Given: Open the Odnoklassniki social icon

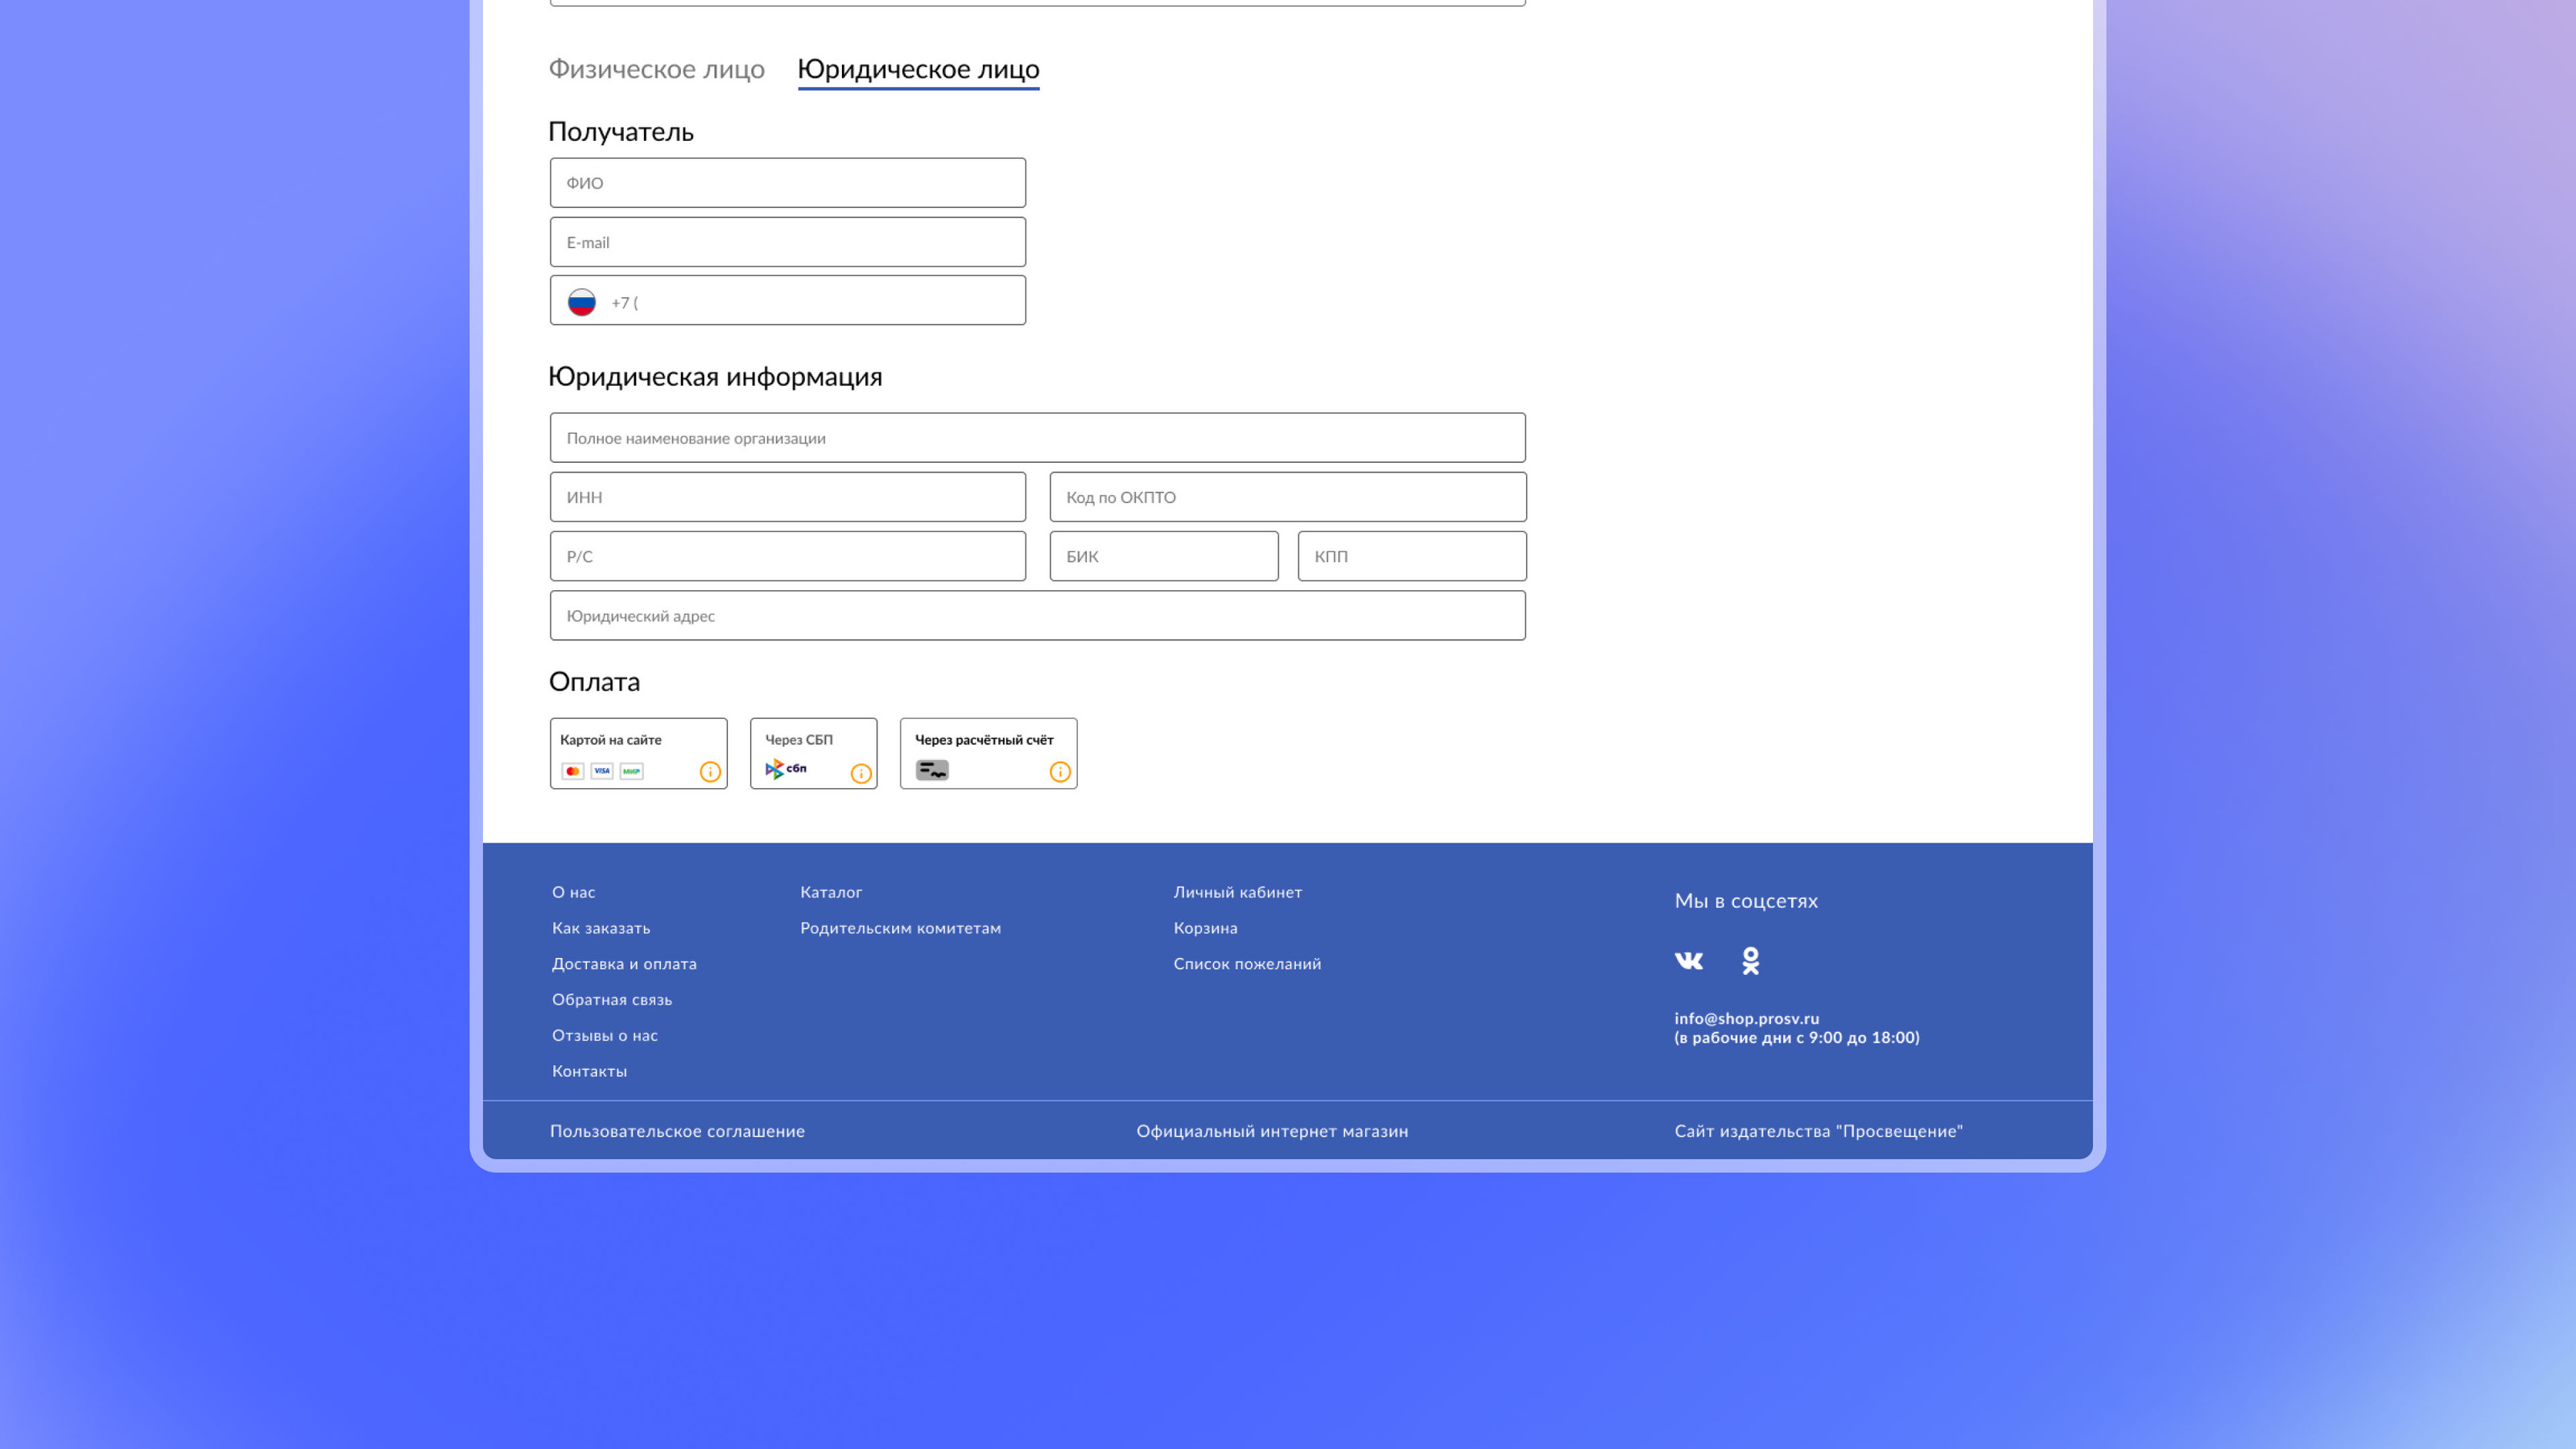Looking at the screenshot, I should click(1750, 961).
